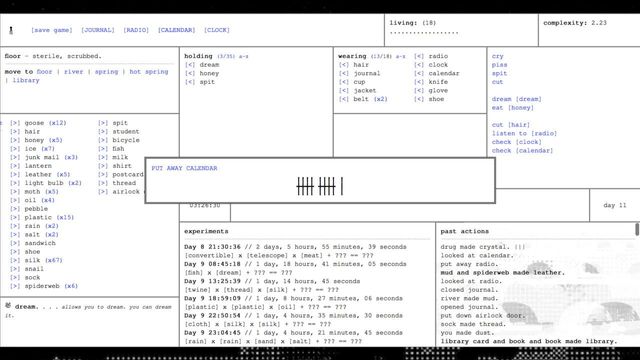This screenshot has height=360, width=640.
Task: Click cut [hair] action
Action: click(511, 125)
